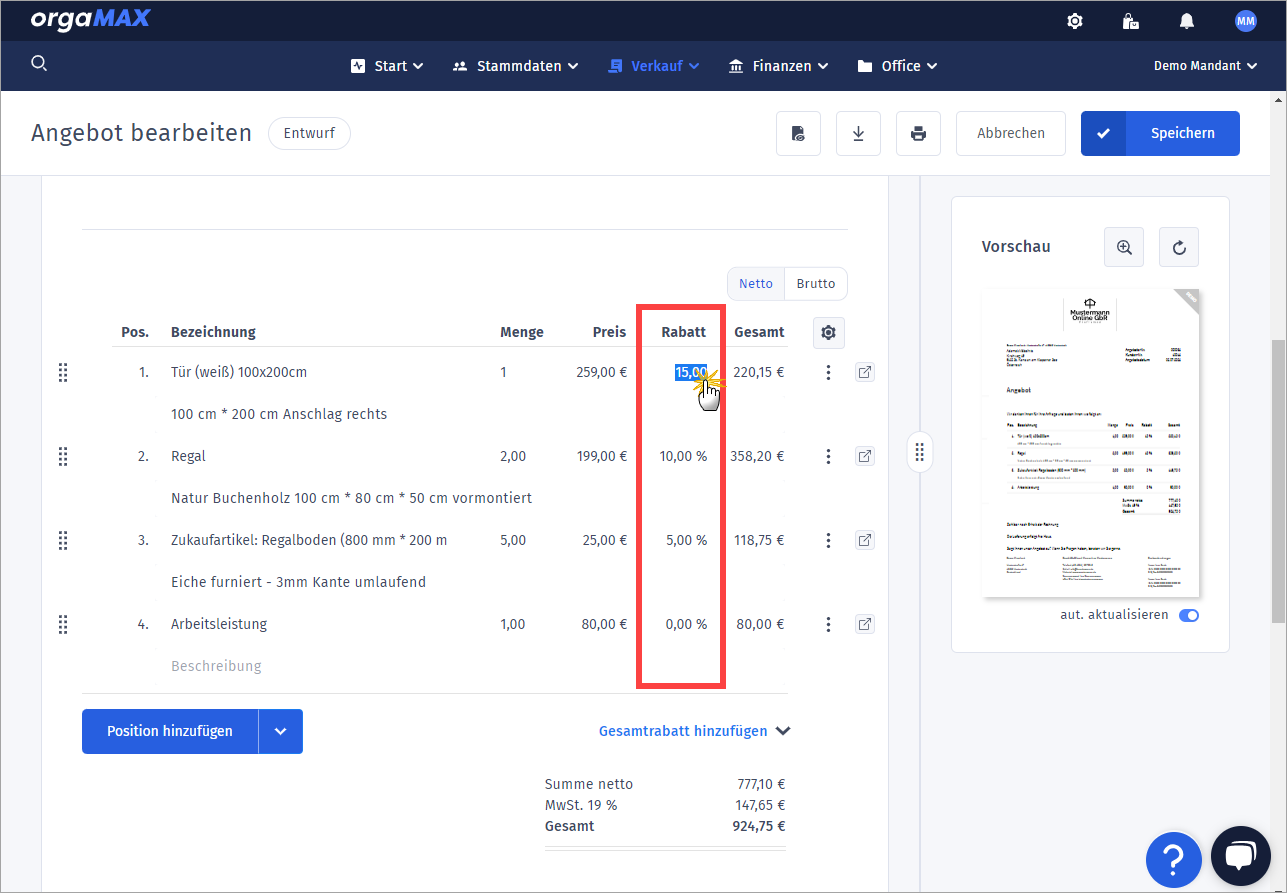Click Arbeitsleistung price 80,00 €
Viewport: 1287px width, 893px height.
coord(604,625)
